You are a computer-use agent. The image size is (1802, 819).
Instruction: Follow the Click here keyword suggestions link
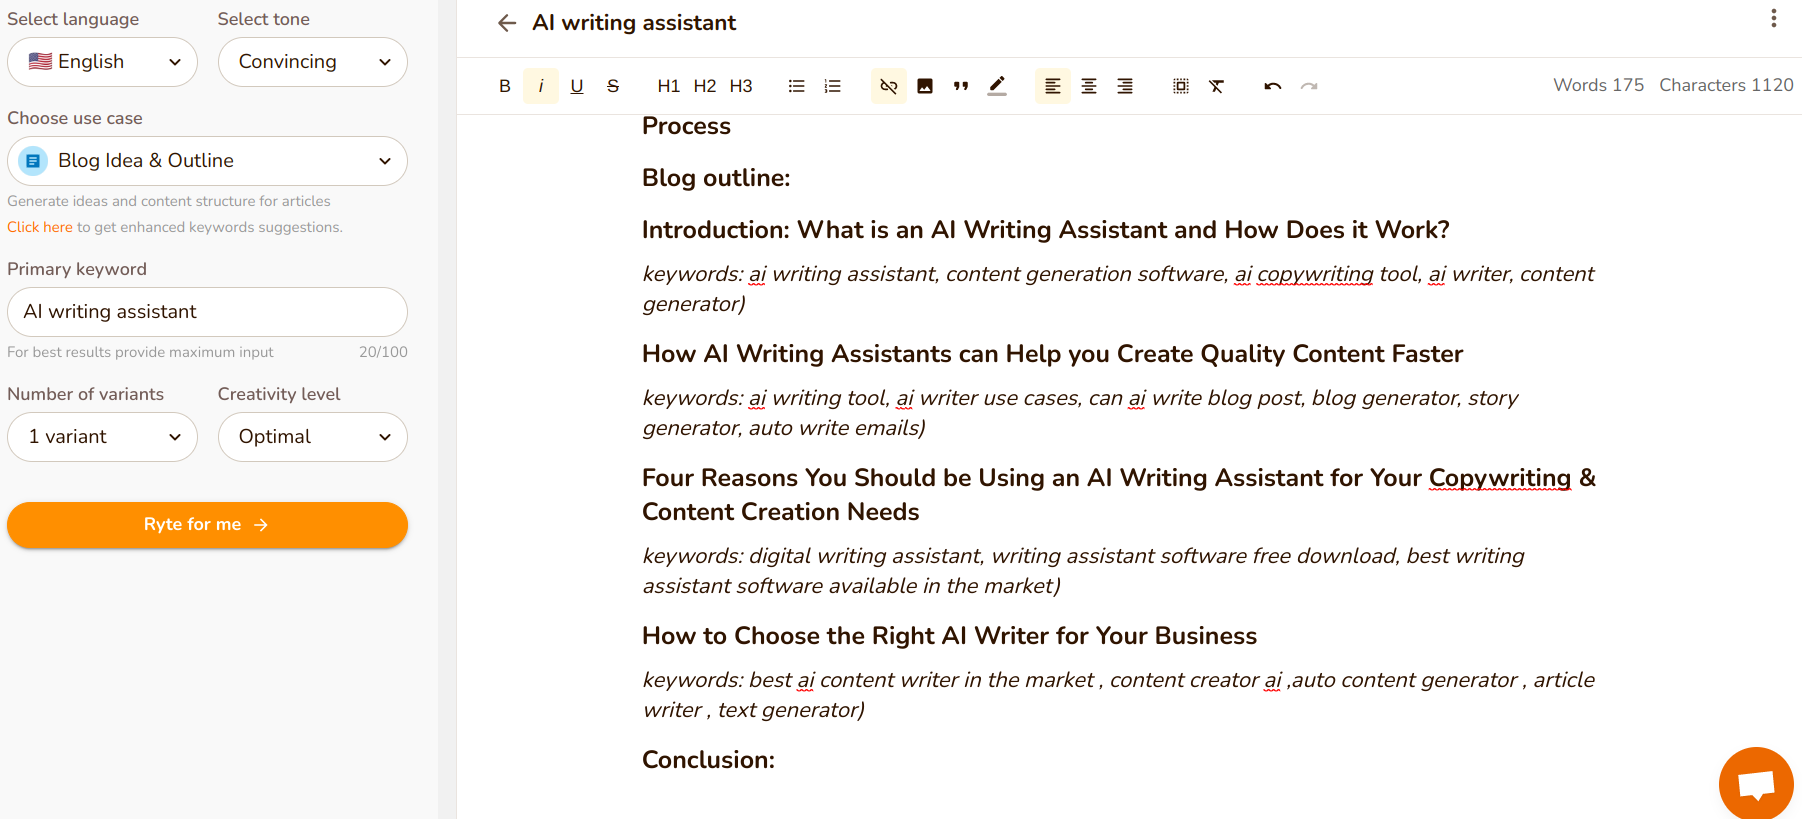pyautogui.click(x=40, y=227)
